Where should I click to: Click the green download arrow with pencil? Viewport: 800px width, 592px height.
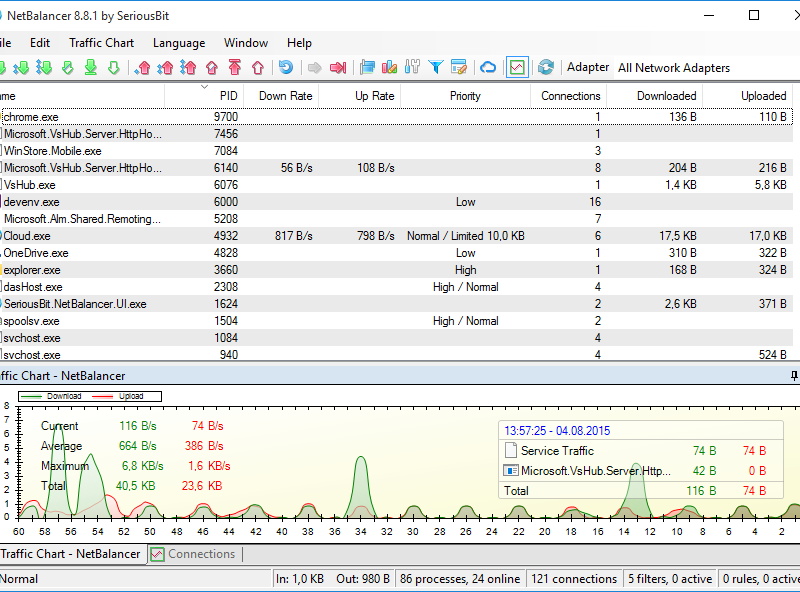tap(68, 67)
